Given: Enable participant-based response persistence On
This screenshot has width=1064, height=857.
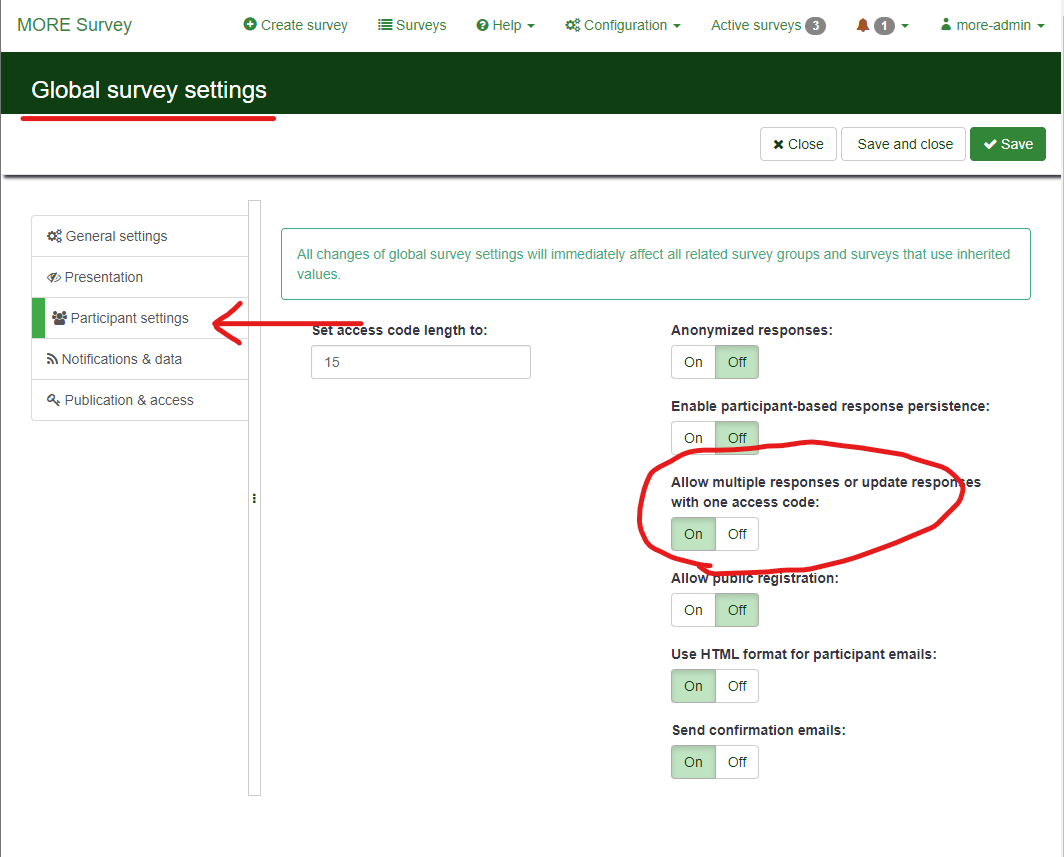Looking at the screenshot, I should [x=693, y=438].
